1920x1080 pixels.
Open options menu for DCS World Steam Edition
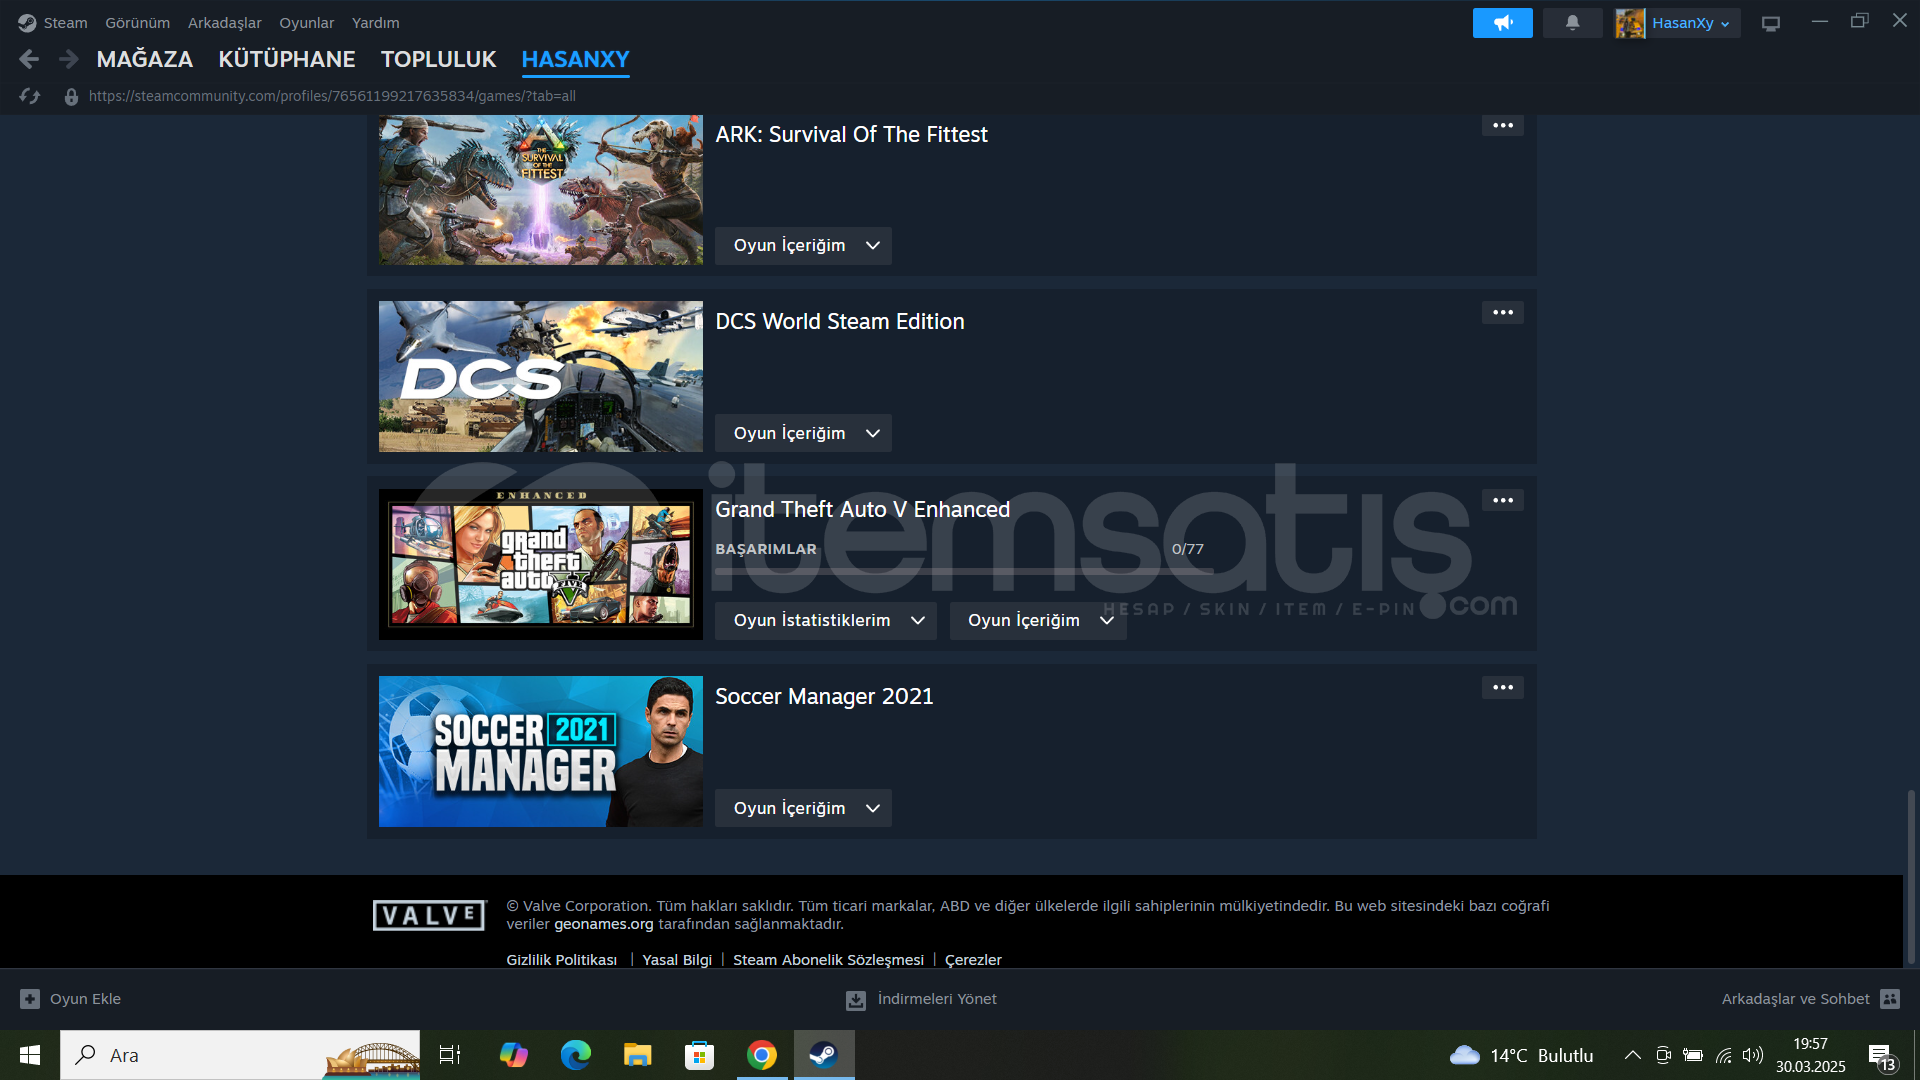click(x=1503, y=313)
